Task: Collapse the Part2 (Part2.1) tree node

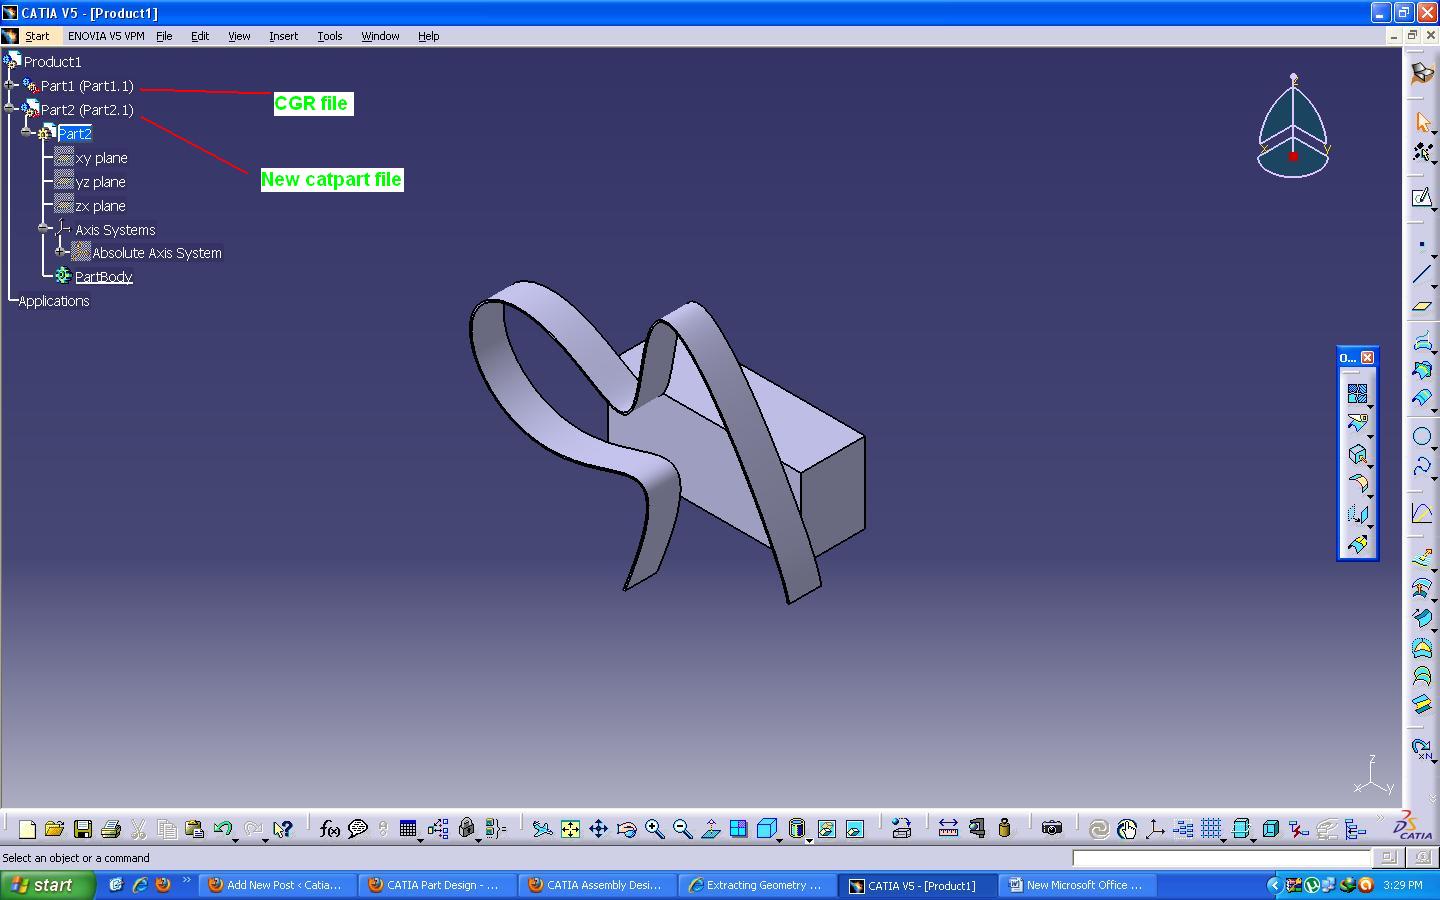Action: [10, 110]
